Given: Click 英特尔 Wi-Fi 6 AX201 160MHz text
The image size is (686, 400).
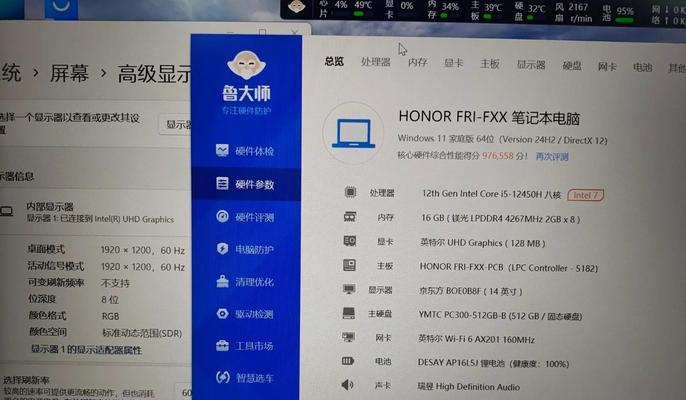Looking at the screenshot, I should (476, 339).
